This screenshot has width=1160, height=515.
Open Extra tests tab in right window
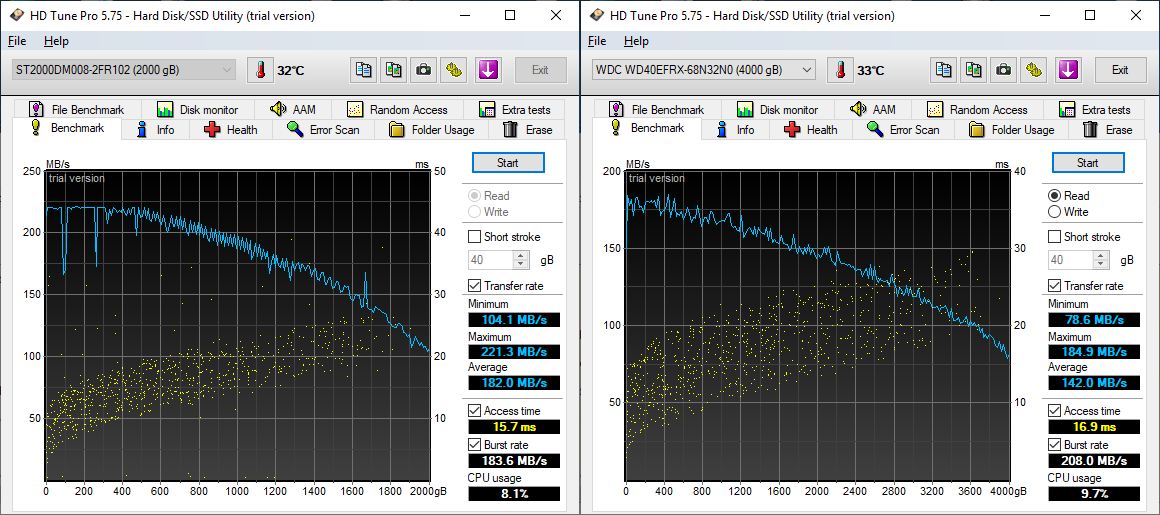1094,110
